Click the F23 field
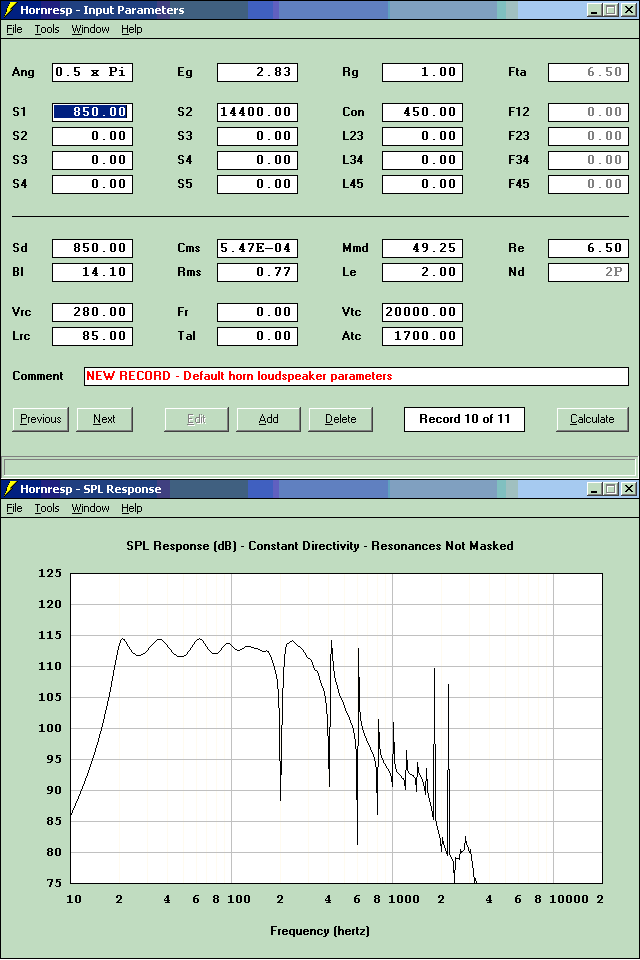The image size is (640, 960). click(x=588, y=136)
